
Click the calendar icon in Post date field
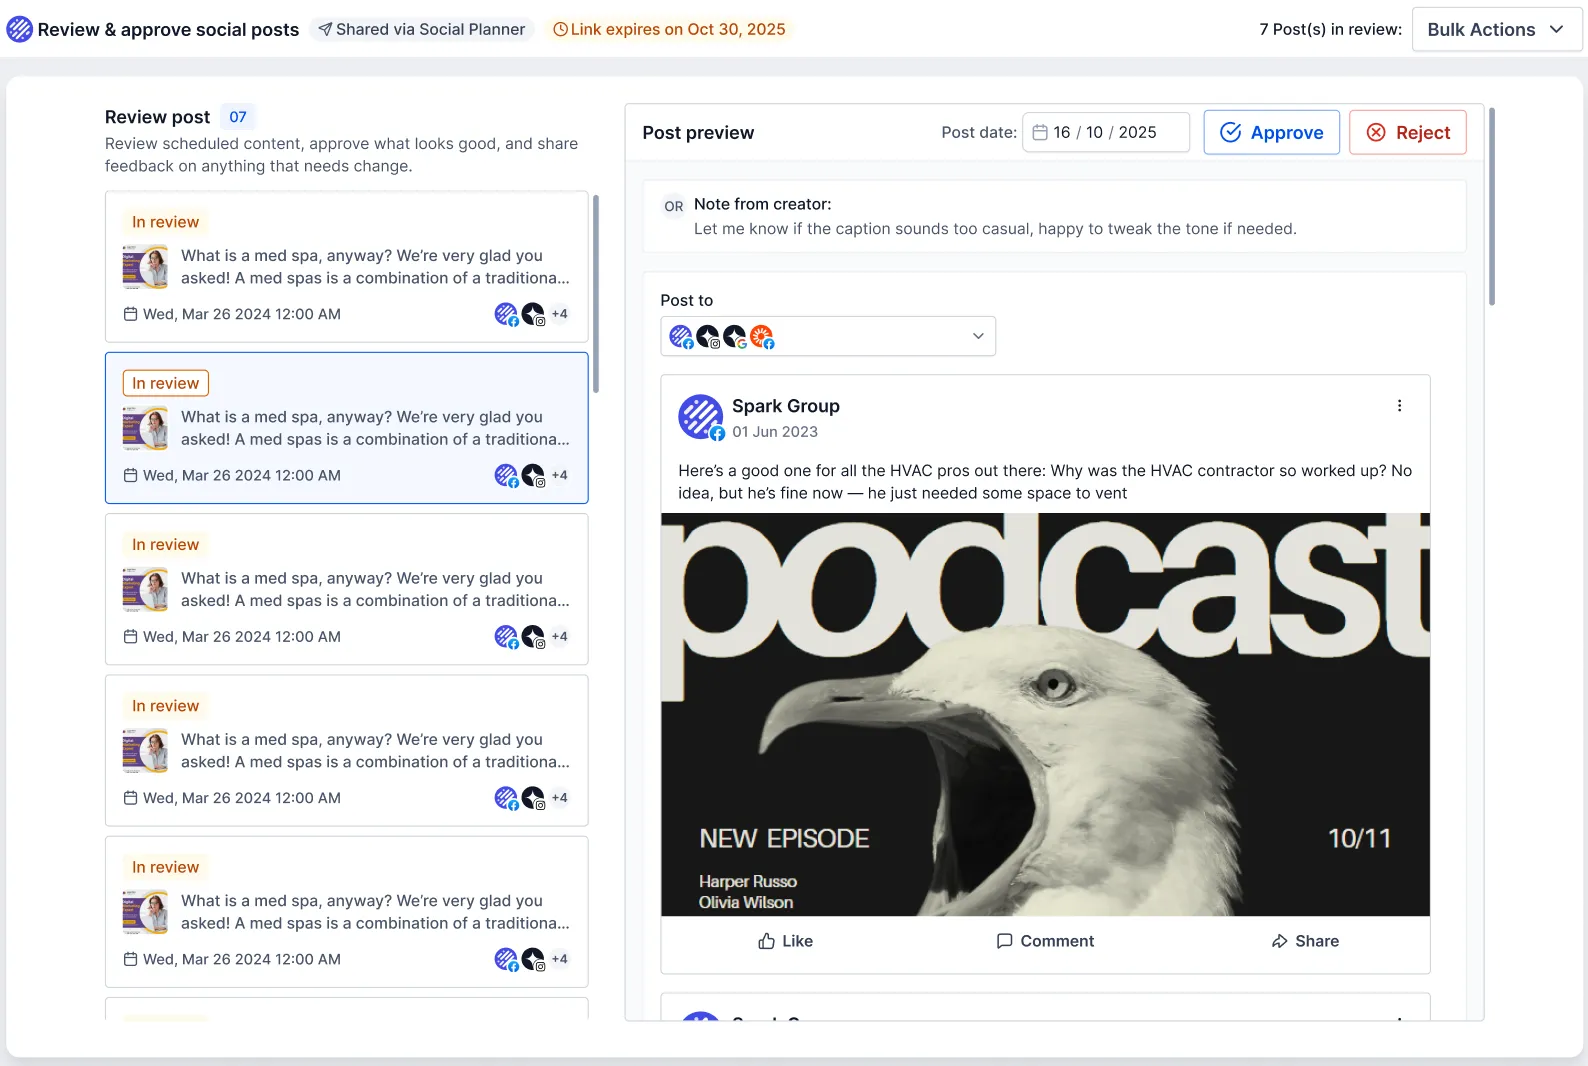pyautogui.click(x=1040, y=132)
